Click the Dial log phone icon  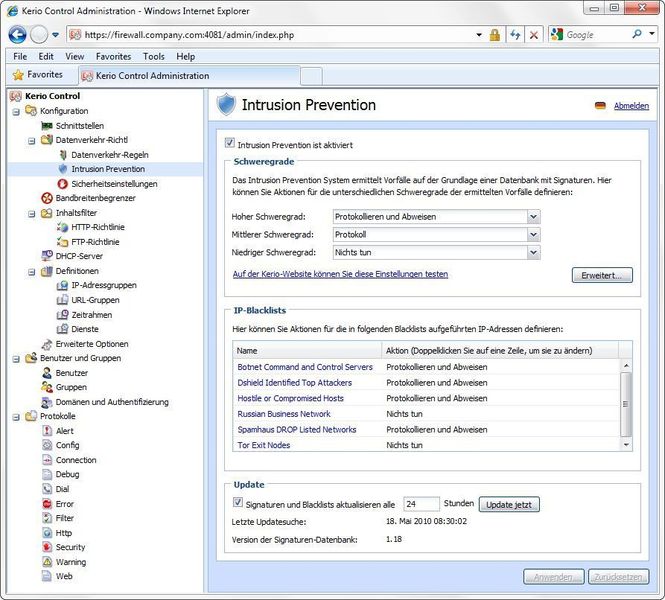coord(47,489)
